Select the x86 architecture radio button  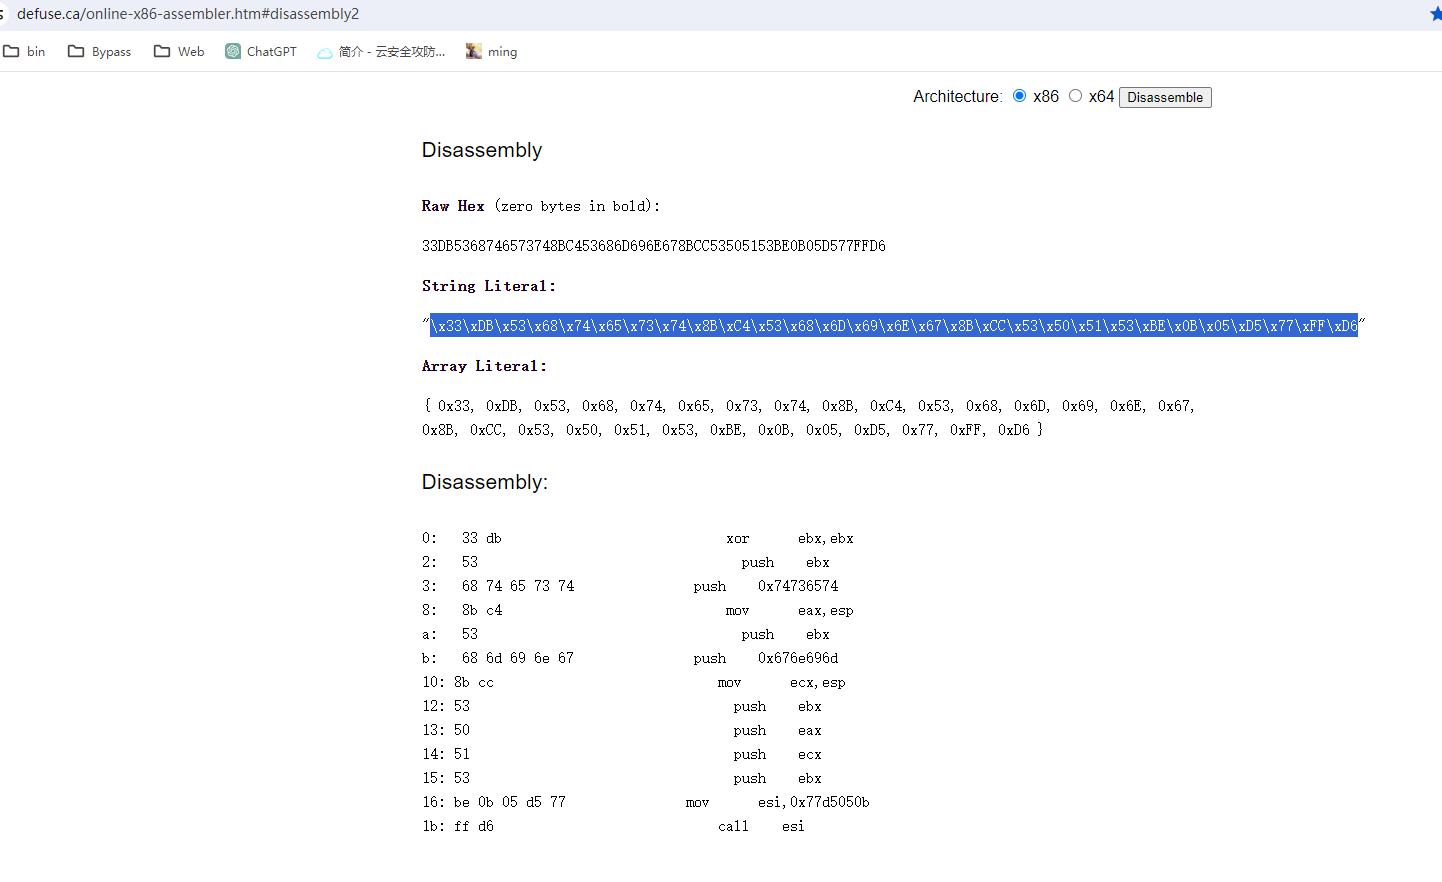tap(1019, 96)
